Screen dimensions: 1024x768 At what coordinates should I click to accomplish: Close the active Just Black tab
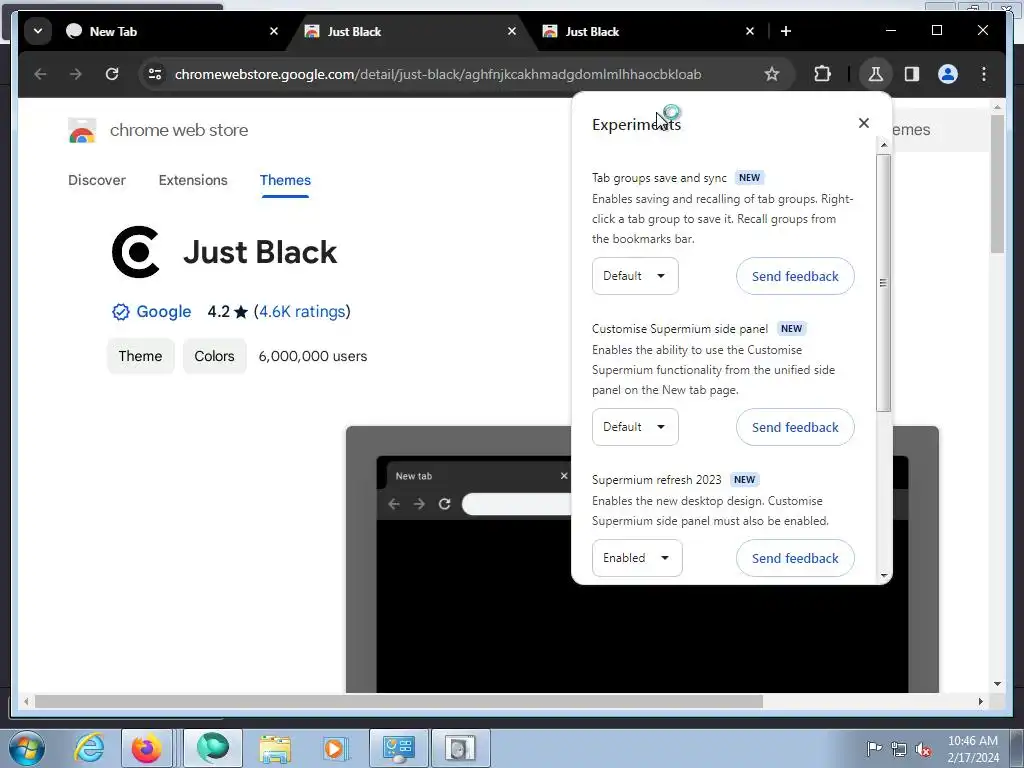(512, 31)
